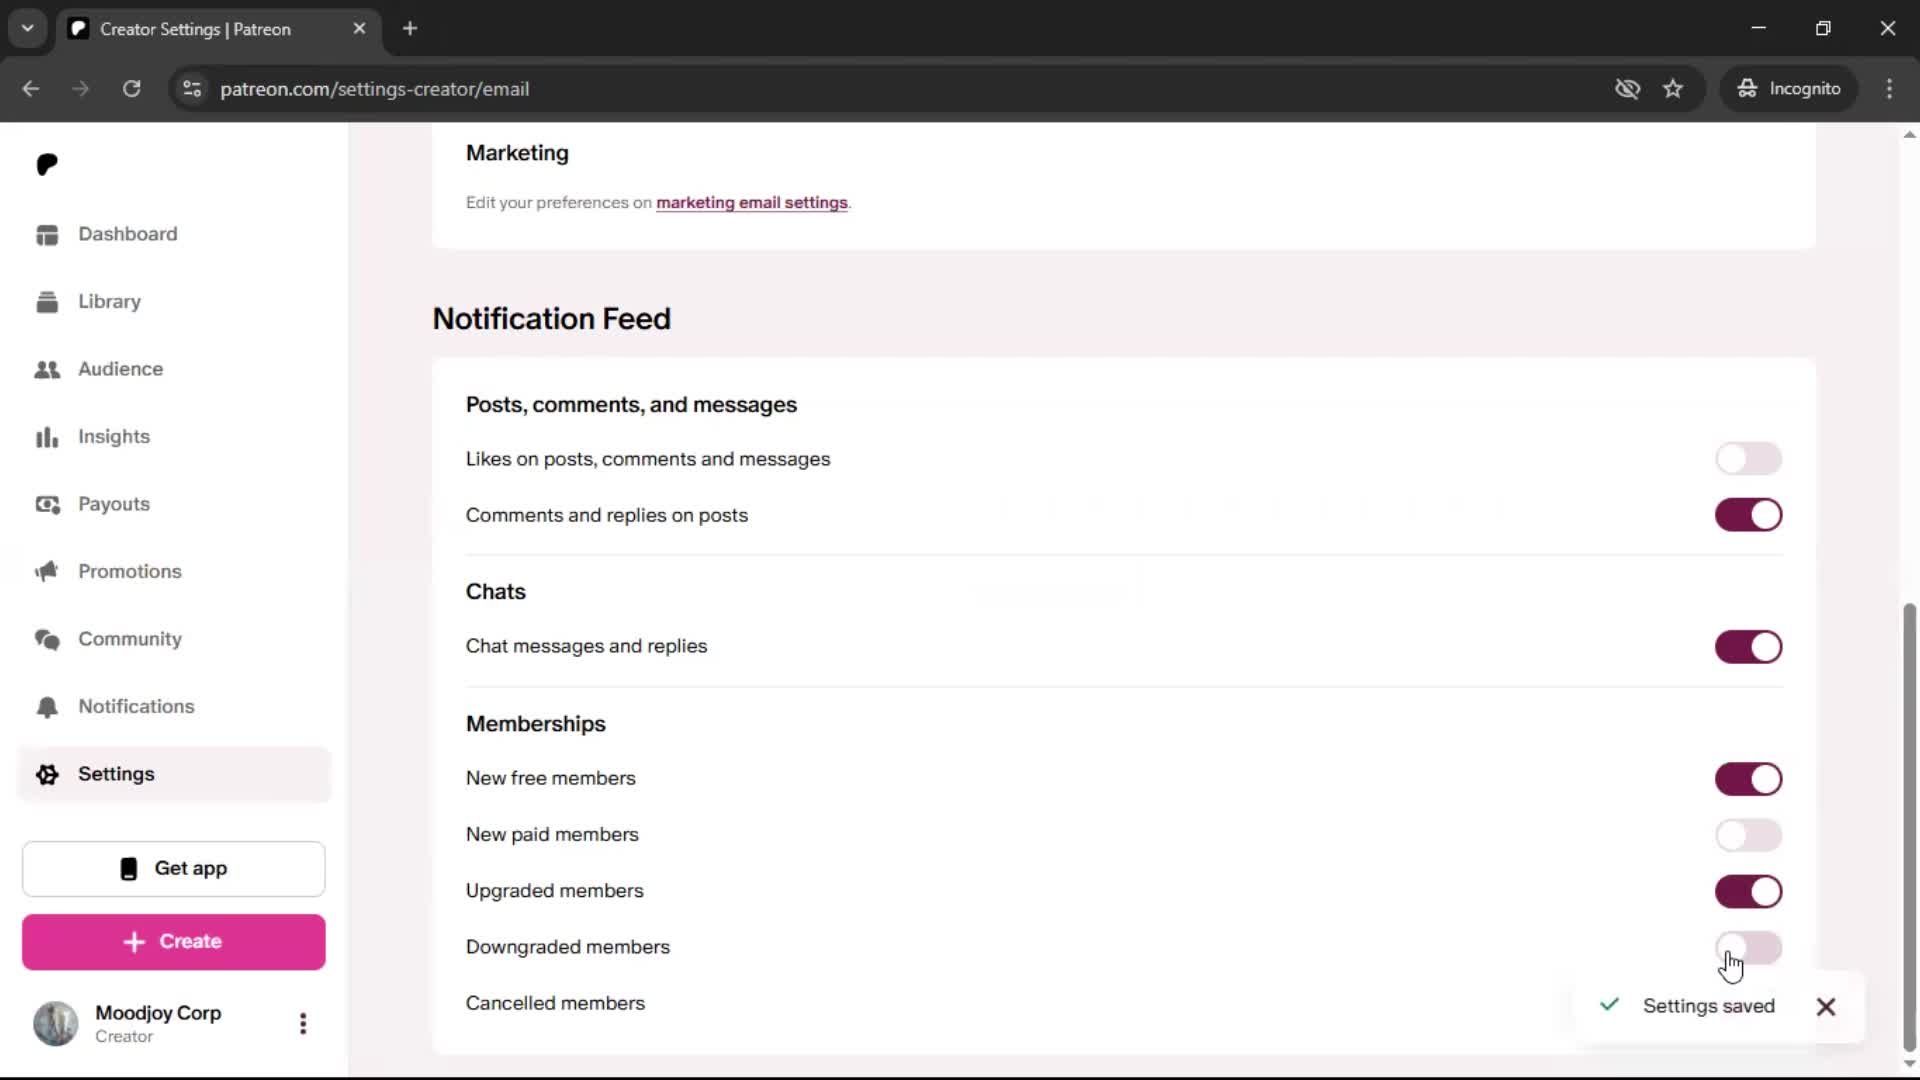
Task: Click the page vertical scrollbar thumb
Action: 1909,828
